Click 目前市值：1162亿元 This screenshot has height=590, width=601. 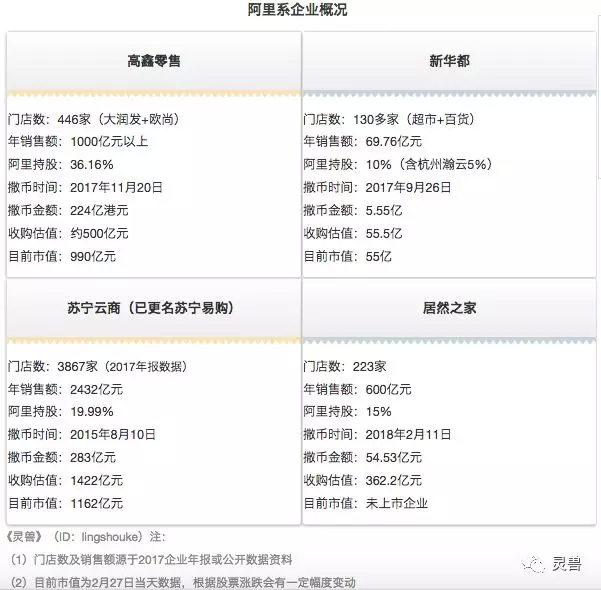click(65, 504)
